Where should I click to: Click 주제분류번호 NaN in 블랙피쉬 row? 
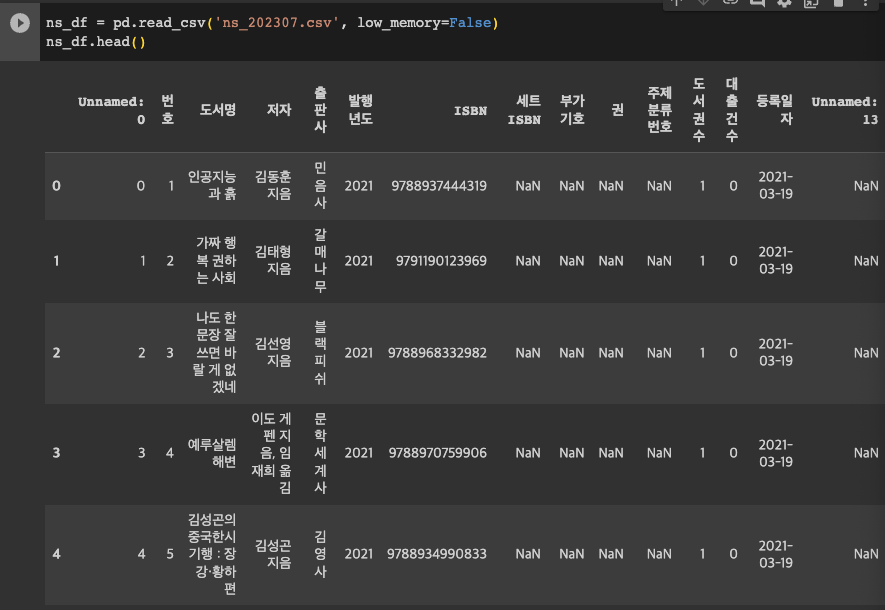point(659,353)
